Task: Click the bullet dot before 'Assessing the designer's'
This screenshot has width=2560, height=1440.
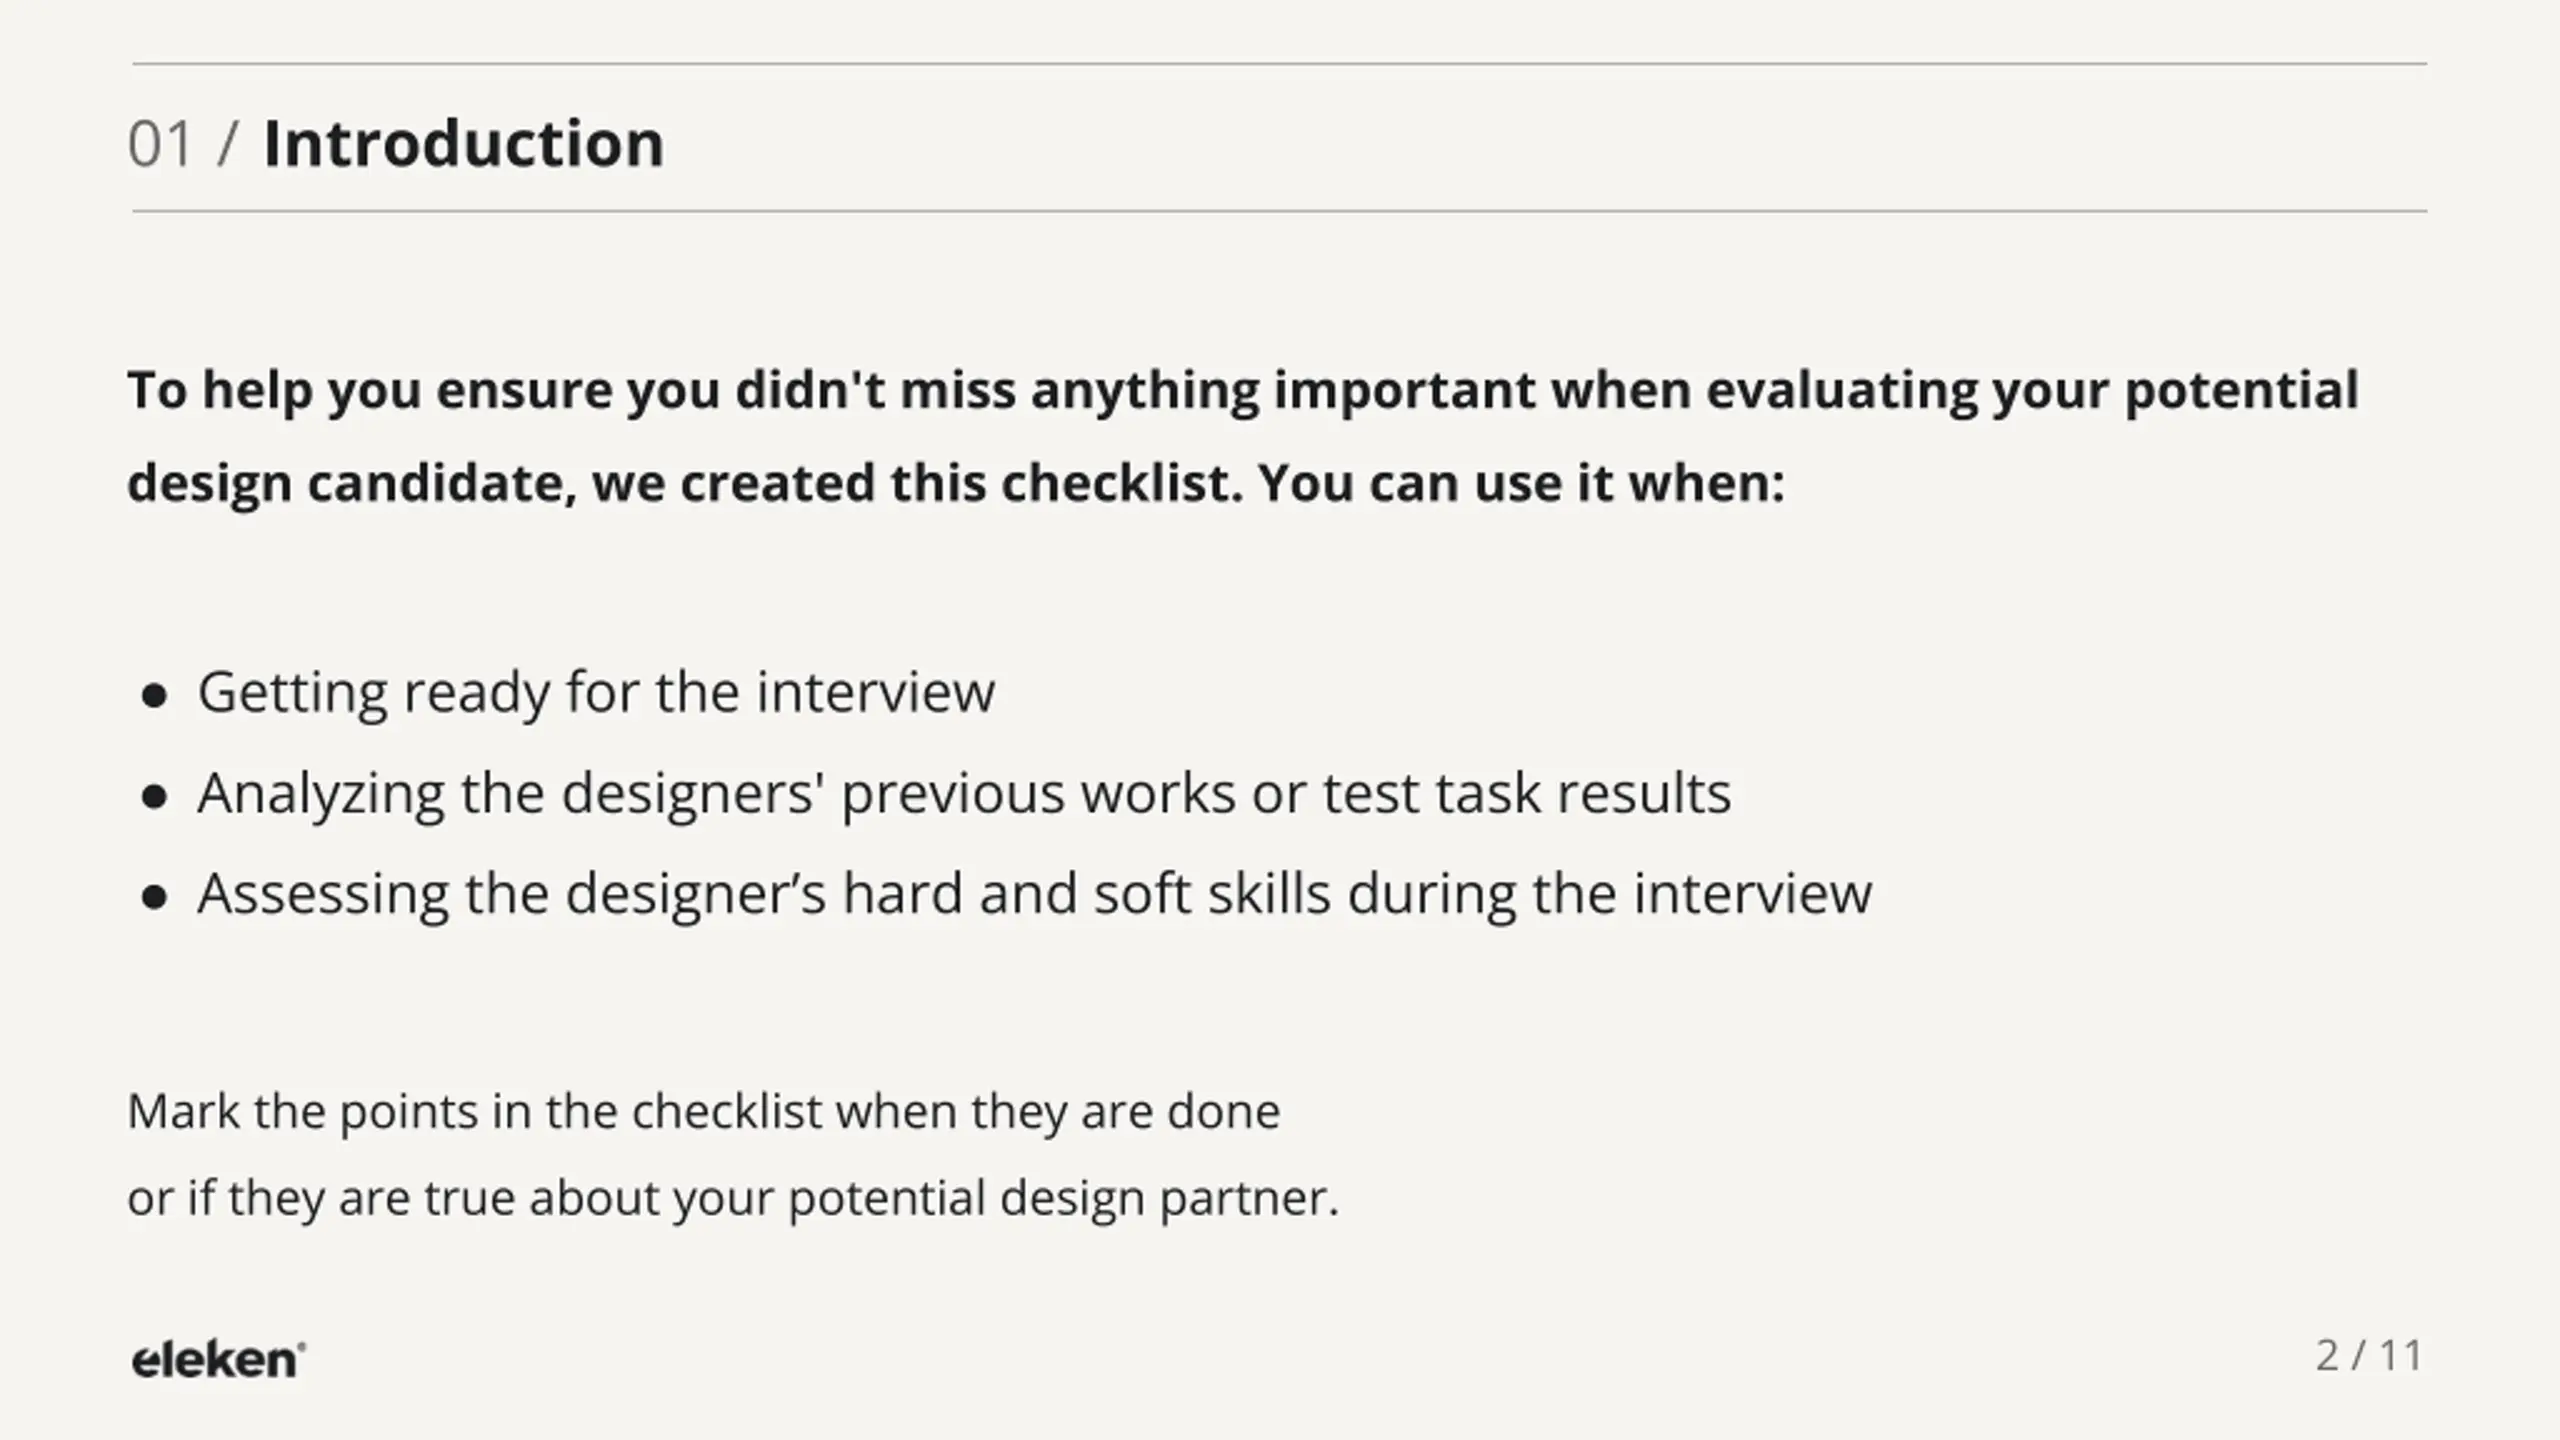Action: coord(154,898)
